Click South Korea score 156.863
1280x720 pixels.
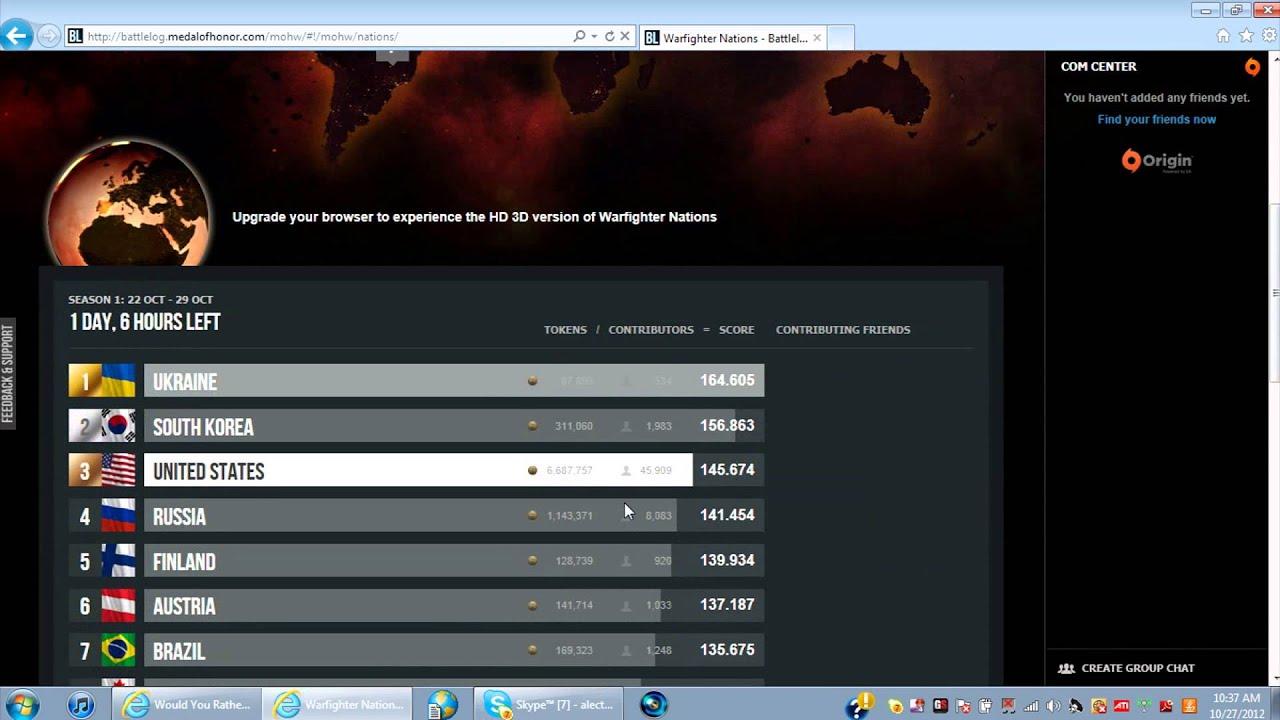pyautogui.click(x=727, y=426)
